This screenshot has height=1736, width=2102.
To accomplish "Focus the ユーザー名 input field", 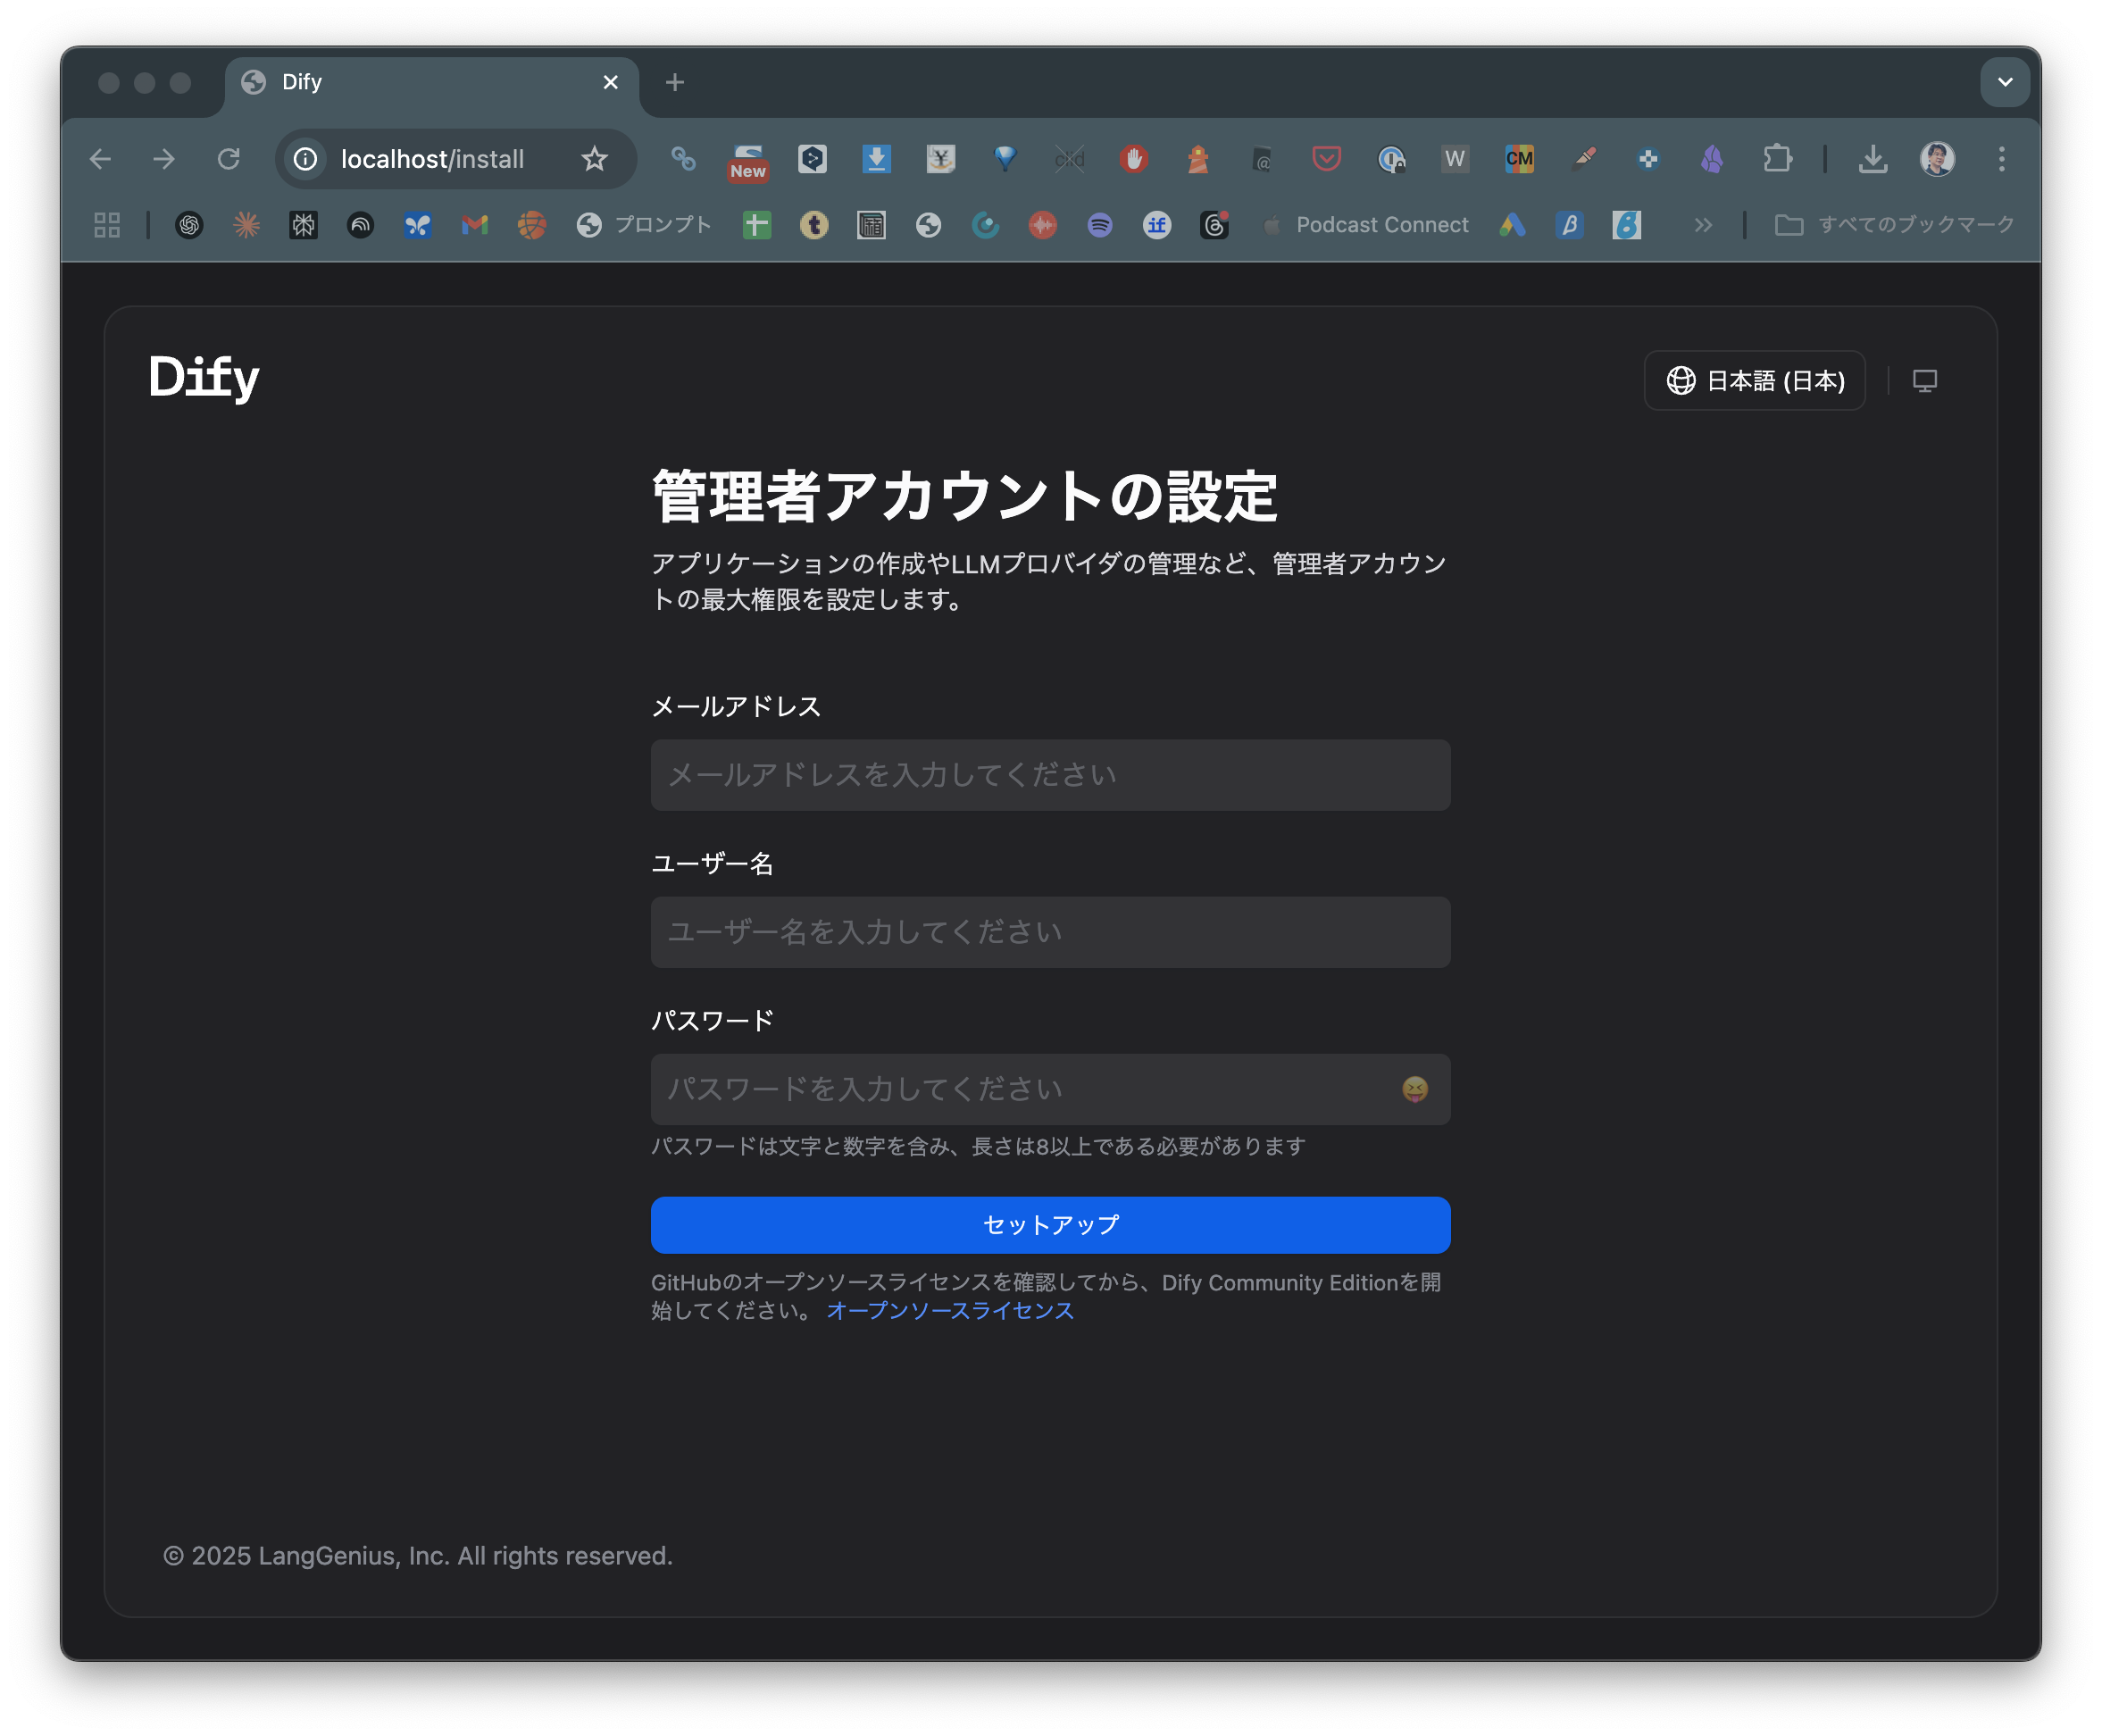I will point(1050,932).
